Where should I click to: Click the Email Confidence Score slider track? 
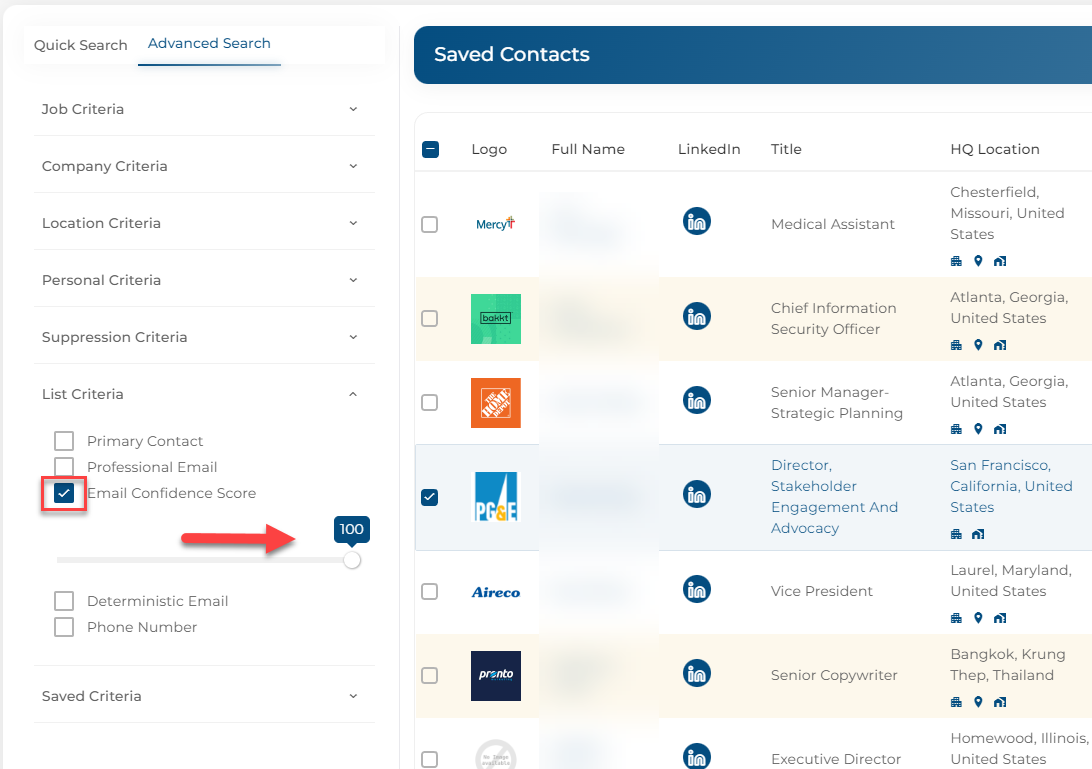204,560
